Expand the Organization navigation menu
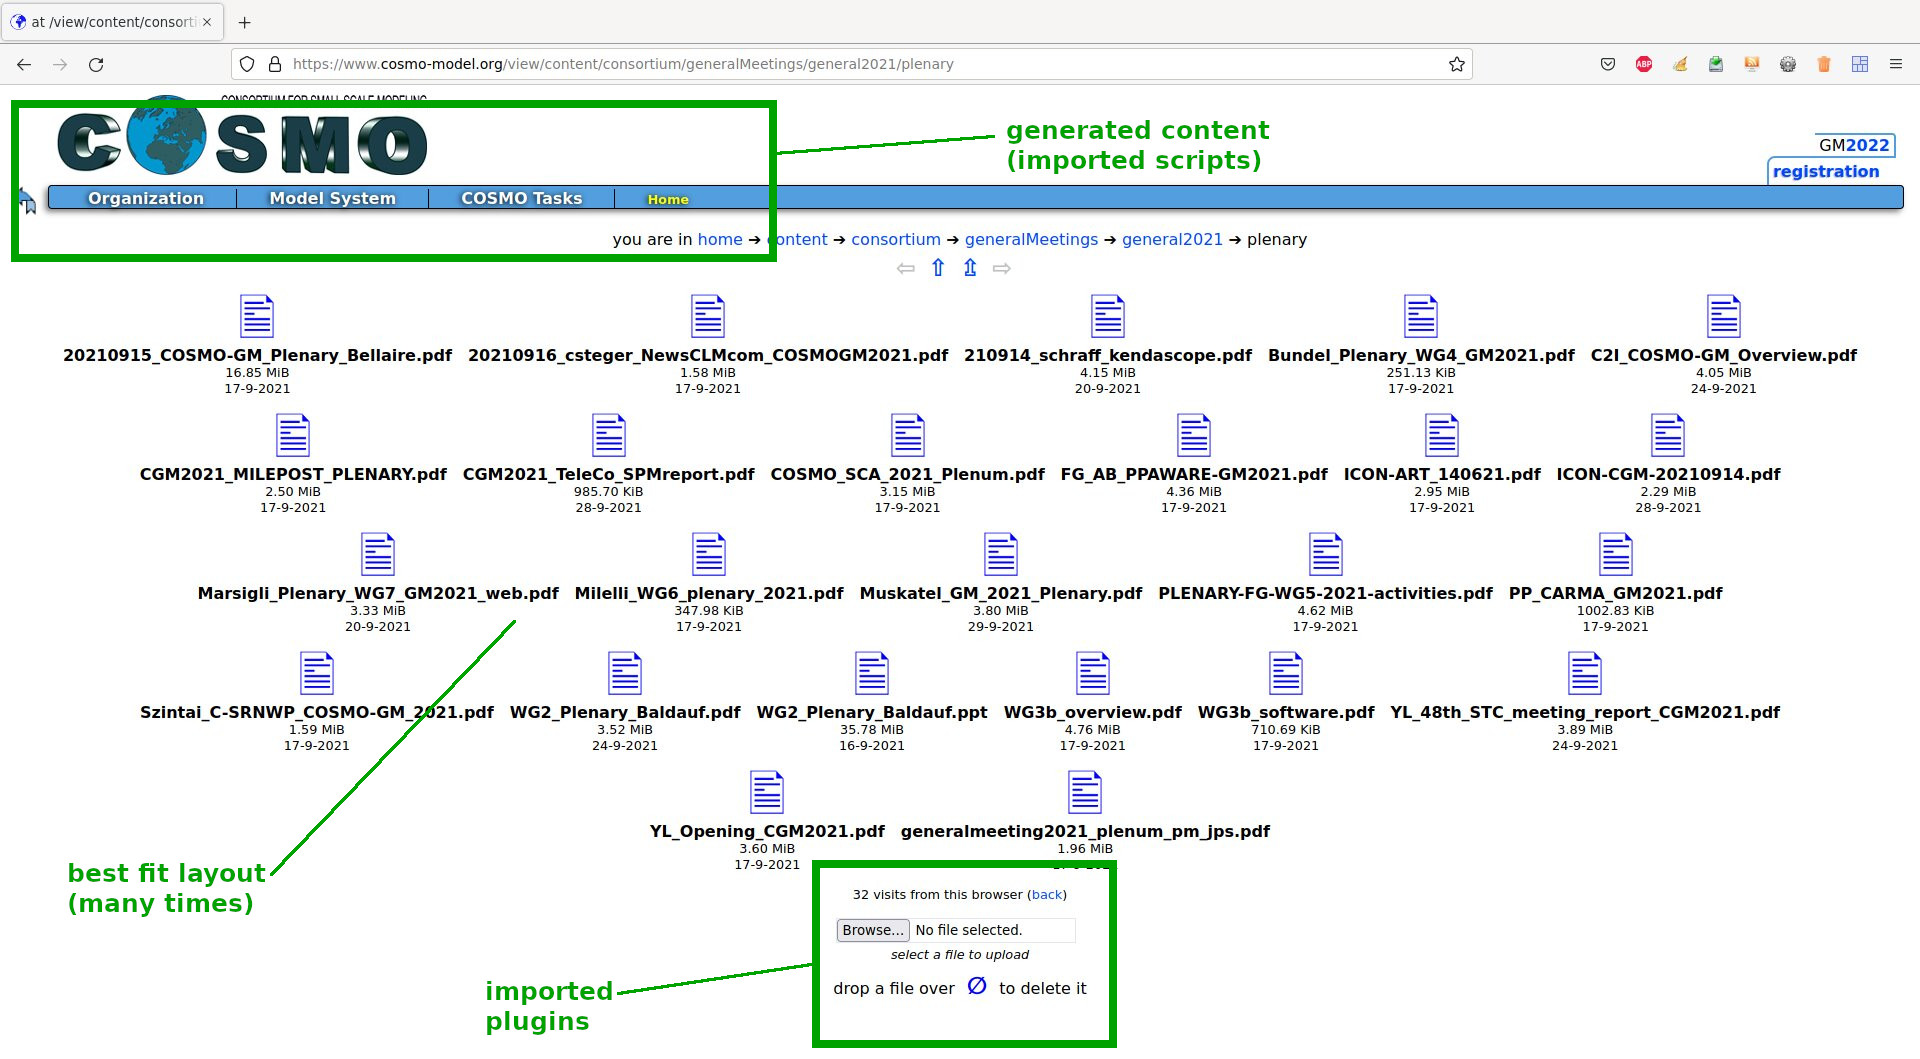 (145, 198)
